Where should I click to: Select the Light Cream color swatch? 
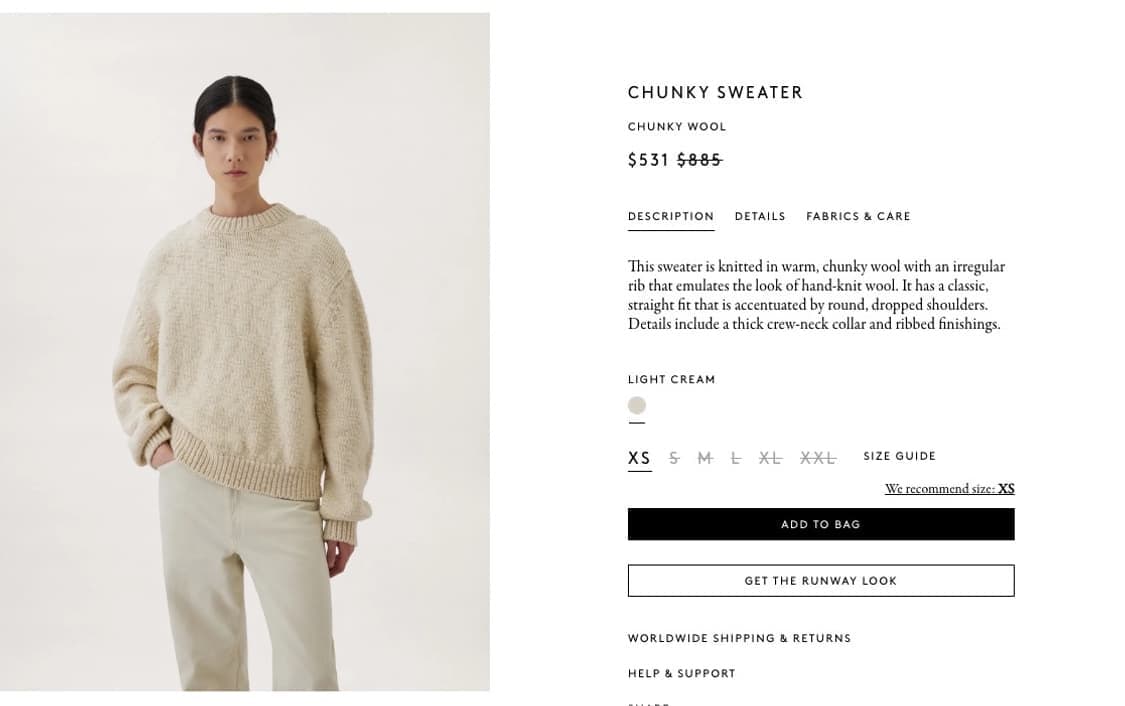(x=636, y=405)
